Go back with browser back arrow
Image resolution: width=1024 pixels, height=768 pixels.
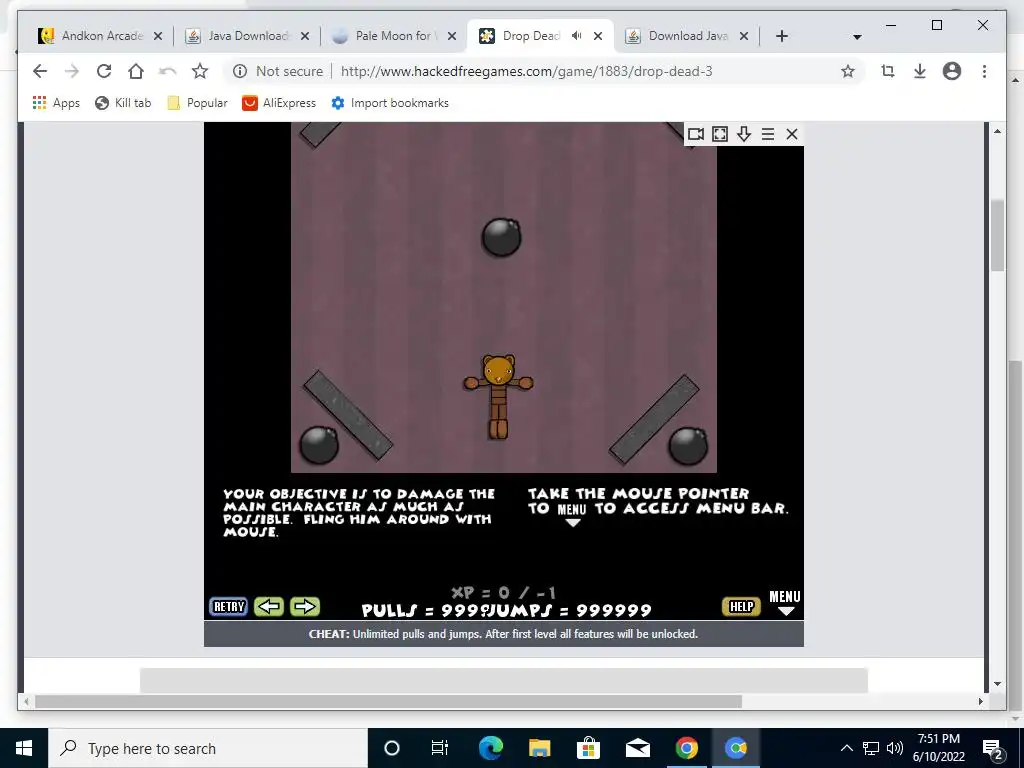click(x=40, y=71)
